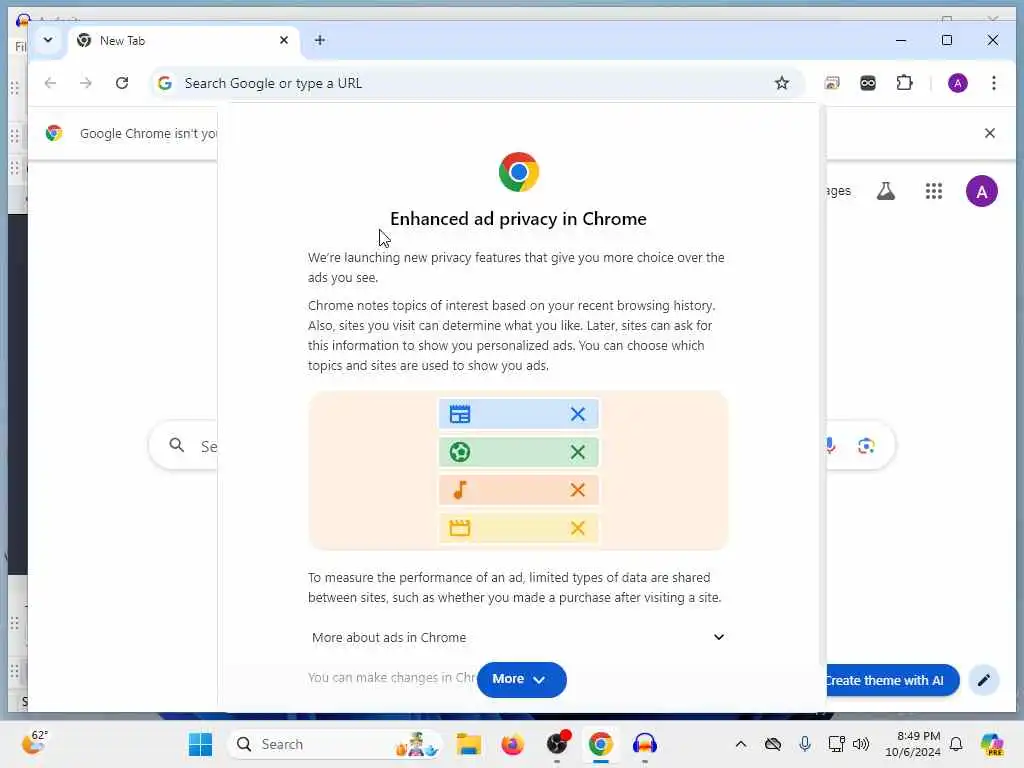Open the Audacity headphones taskbar icon
1024x768 pixels.
coord(645,744)
